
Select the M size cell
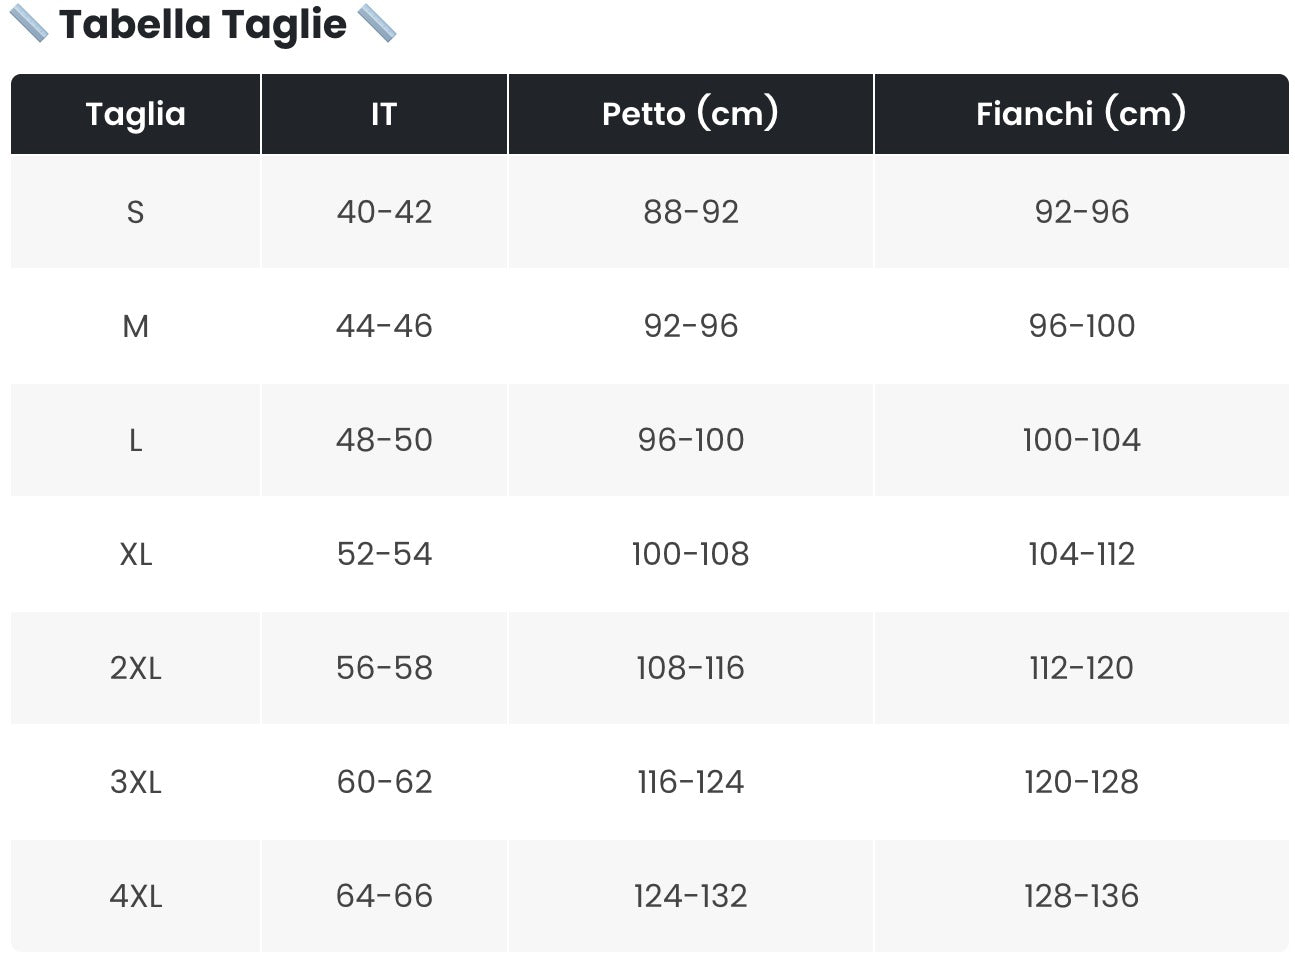tap(136, 326)
